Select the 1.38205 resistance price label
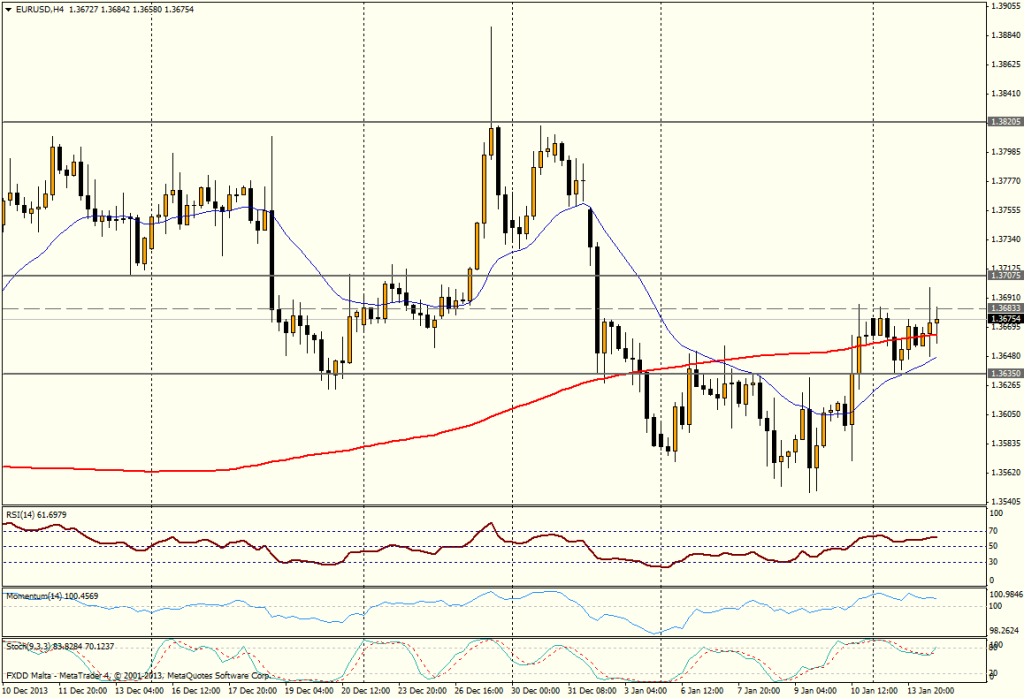 tap(1004, 122)
